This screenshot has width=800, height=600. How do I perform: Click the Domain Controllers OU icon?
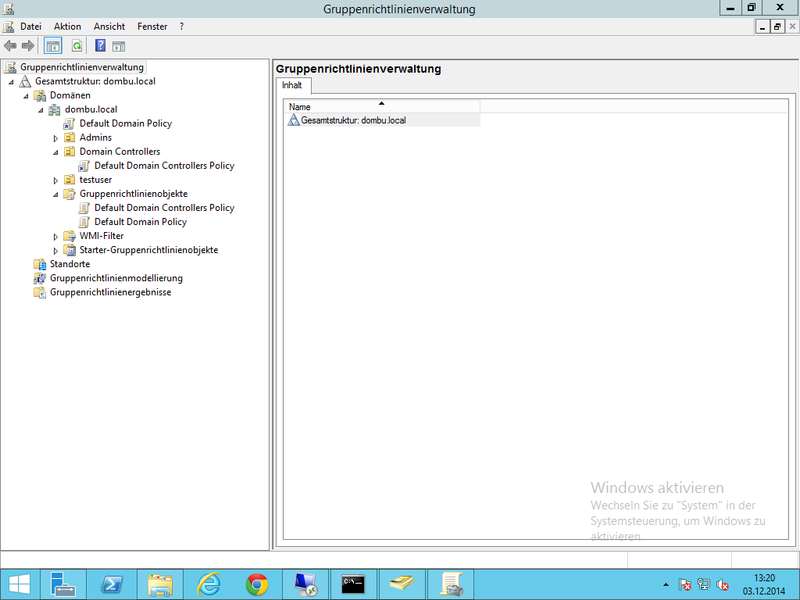69,152
